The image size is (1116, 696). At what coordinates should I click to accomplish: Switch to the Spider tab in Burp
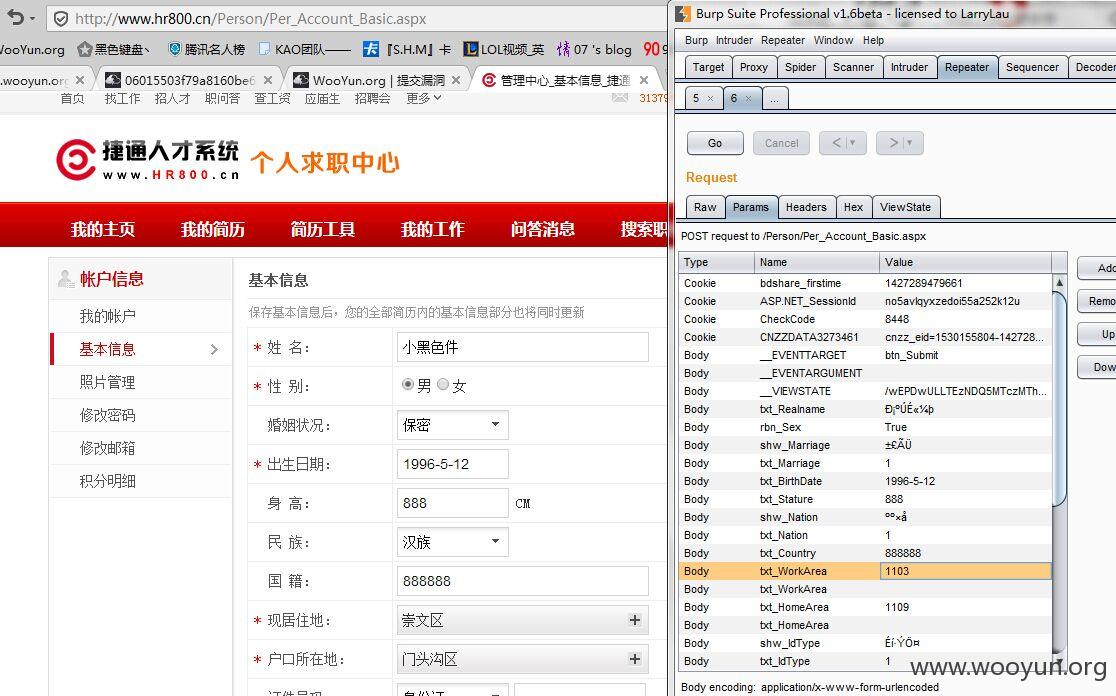pos(800,67)
